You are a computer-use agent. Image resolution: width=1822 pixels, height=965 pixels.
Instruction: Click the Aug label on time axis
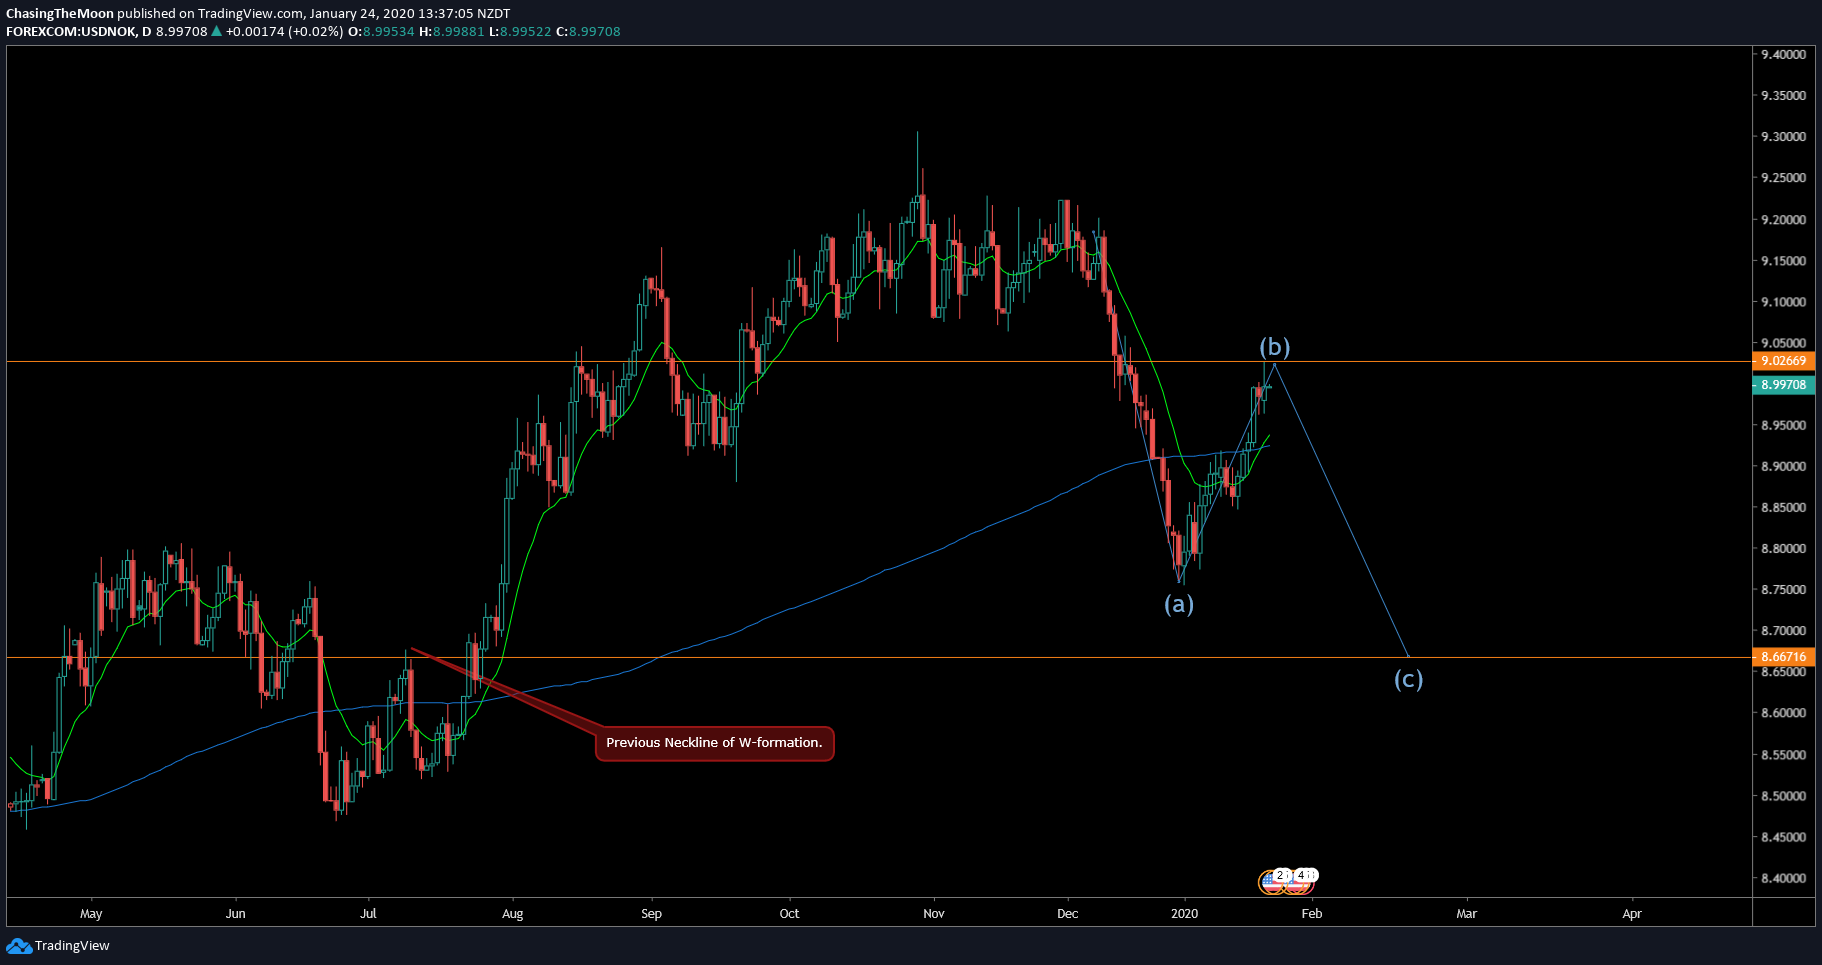point(512,913)
